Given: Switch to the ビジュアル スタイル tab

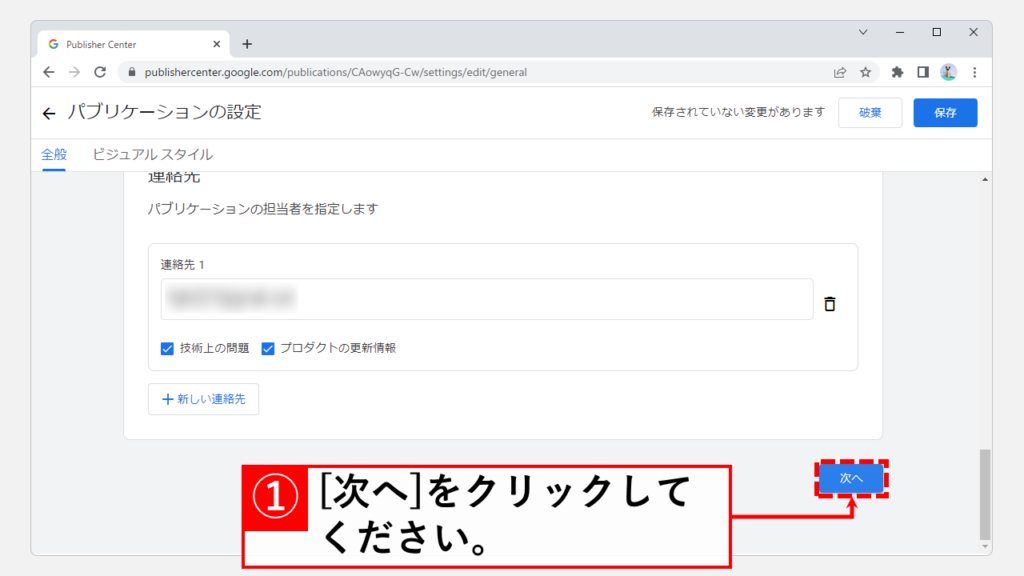Looking at the screenshot, I should click(x=152, y=155).
